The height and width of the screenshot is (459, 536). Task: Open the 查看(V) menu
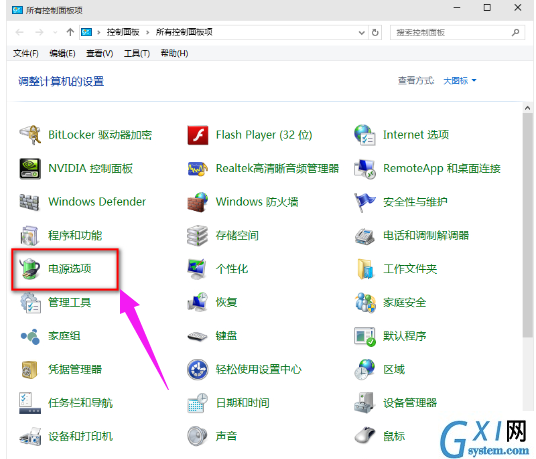coord(99,53)
